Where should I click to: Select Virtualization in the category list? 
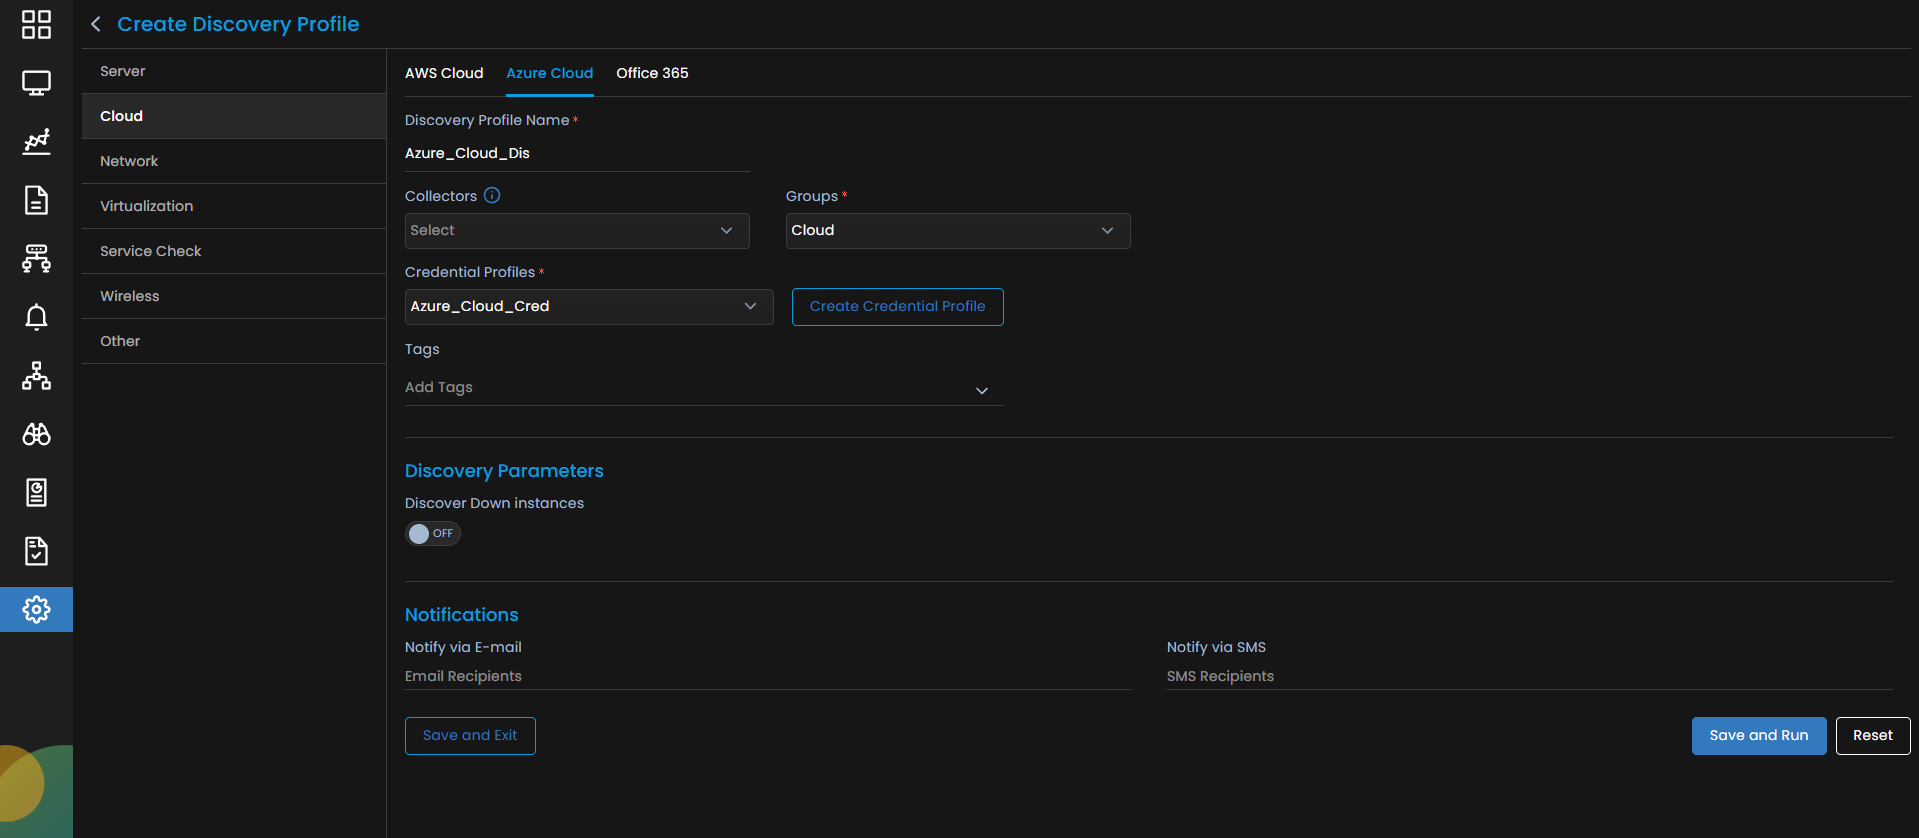pyautogui.click(x=234, y=206)
